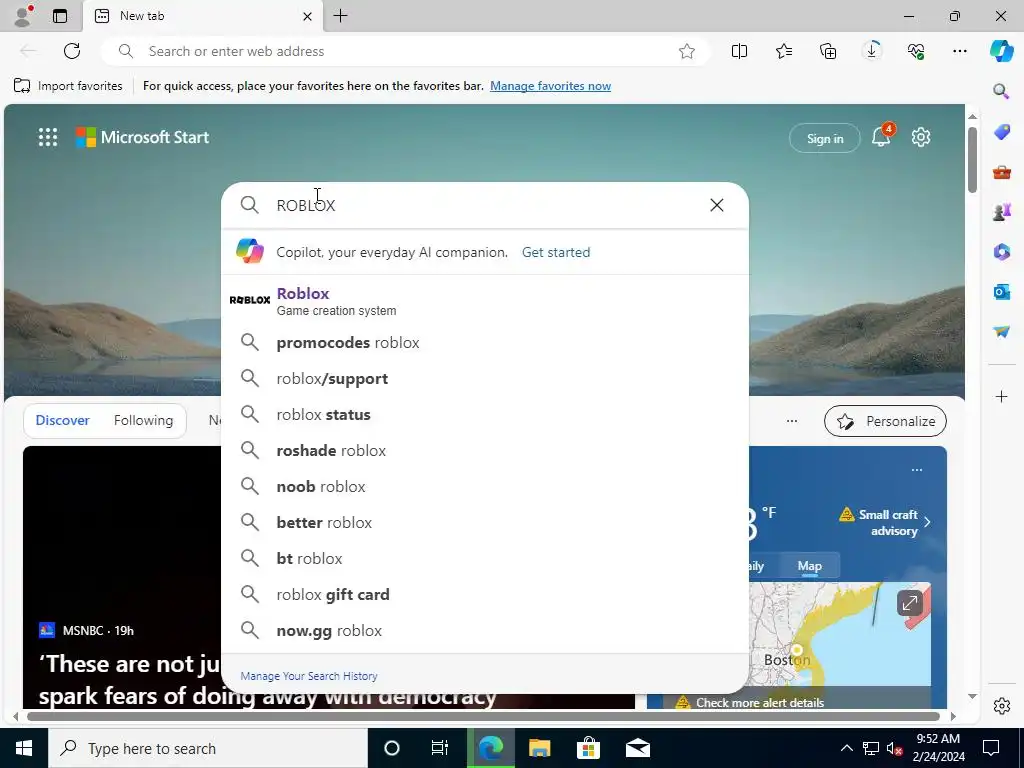Select now.gg roblox suggestion
Image resolution: width=1024 pixels, height=768 pixels.
485,630
